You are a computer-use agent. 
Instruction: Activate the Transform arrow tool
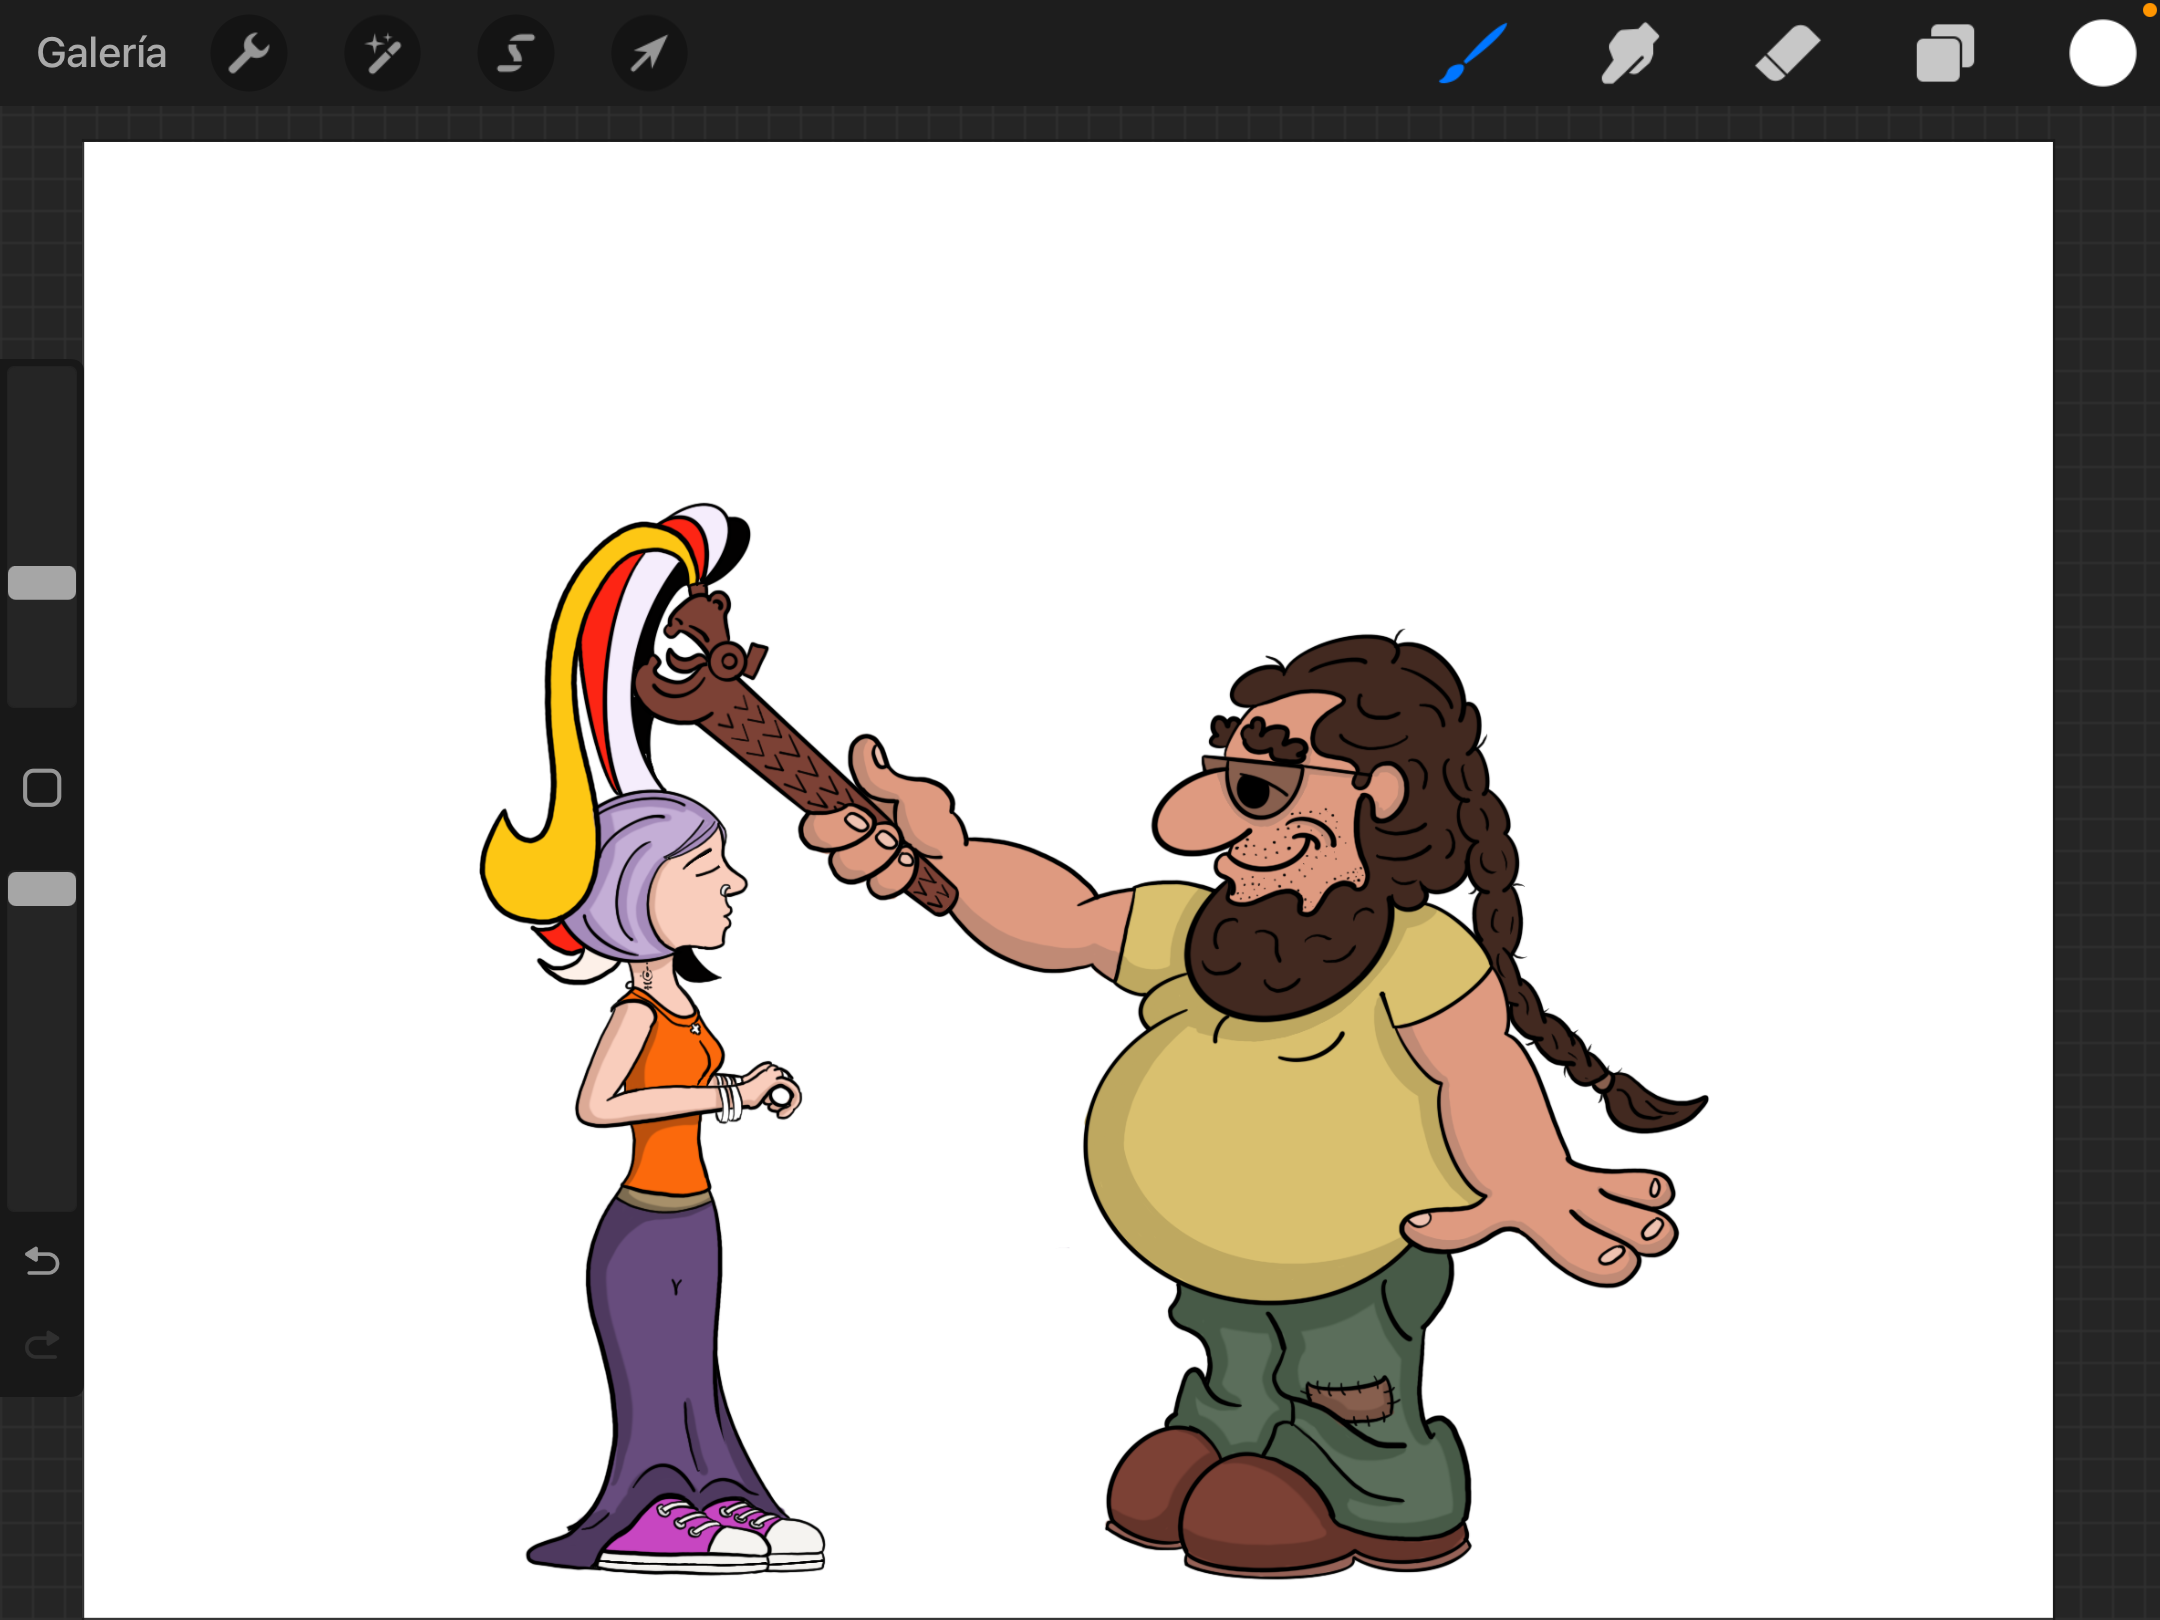click(648, 53)
